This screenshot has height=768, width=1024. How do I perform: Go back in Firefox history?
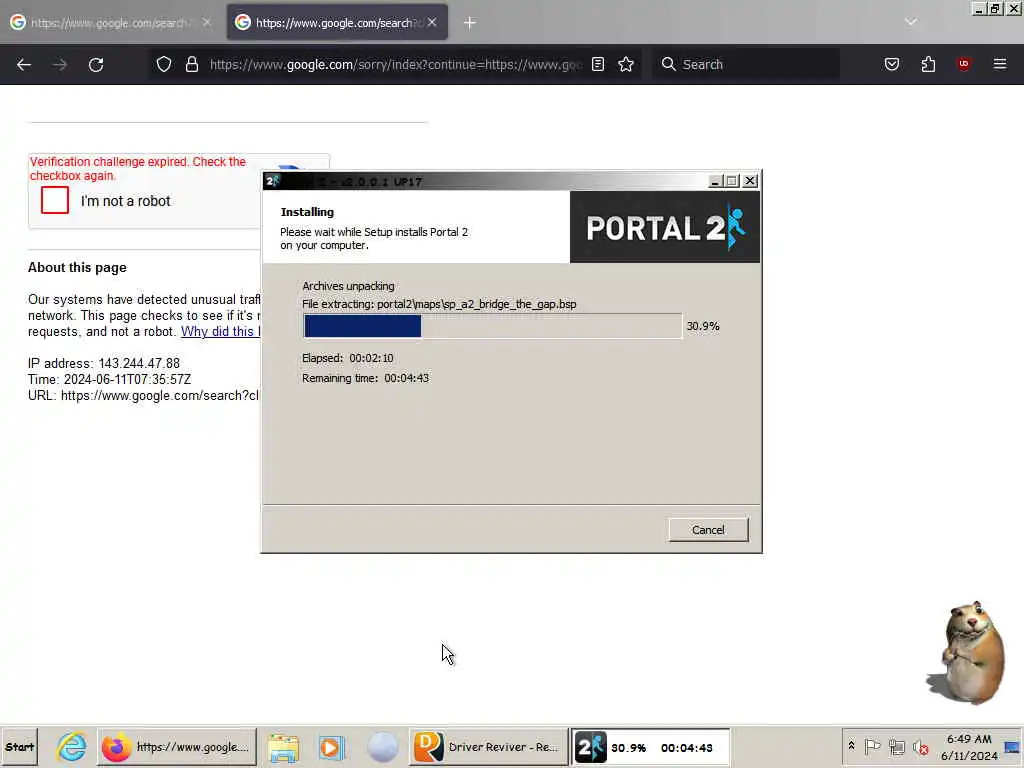tap(24, 65)
